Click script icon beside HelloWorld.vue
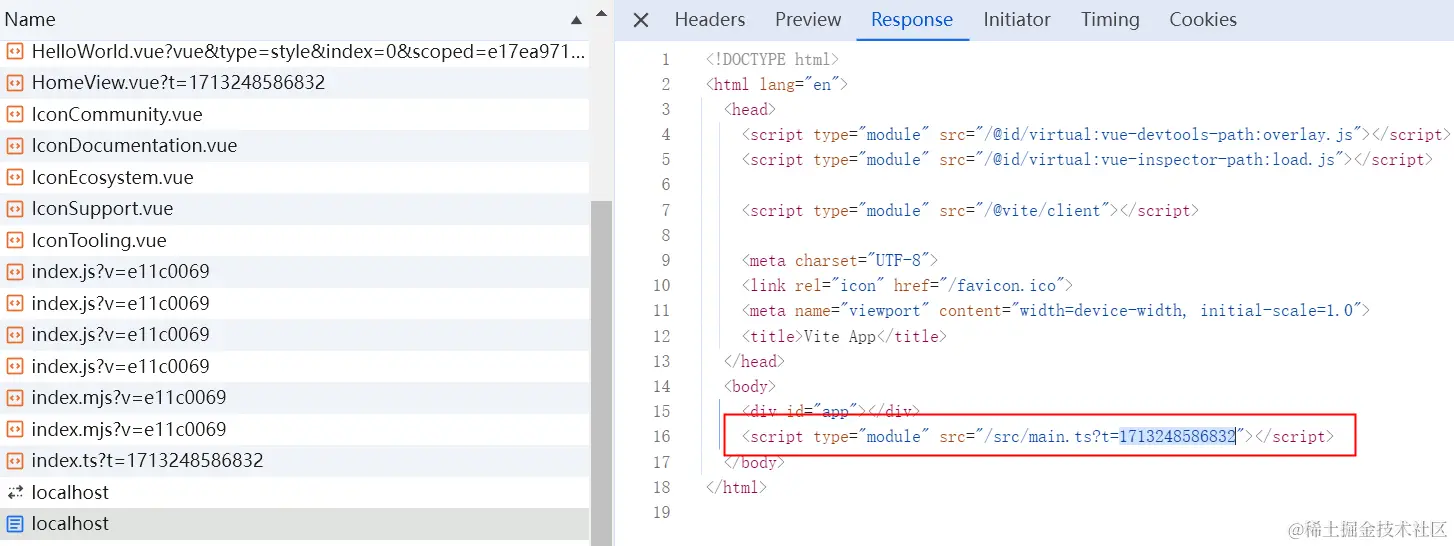1454x546 pixels. point(15,51)
